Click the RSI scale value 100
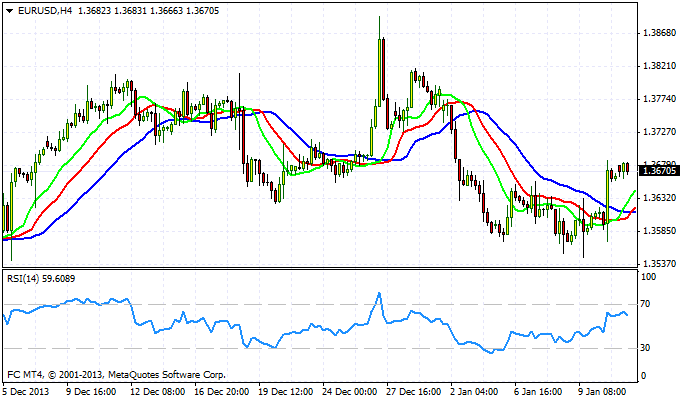Screen dimensions: 680x400 click(648, 277)
